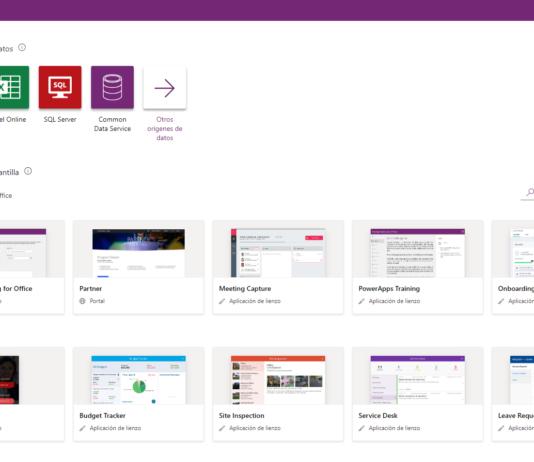
Task: Open the Partner template thumbnail
Action: tap(139, 253)
